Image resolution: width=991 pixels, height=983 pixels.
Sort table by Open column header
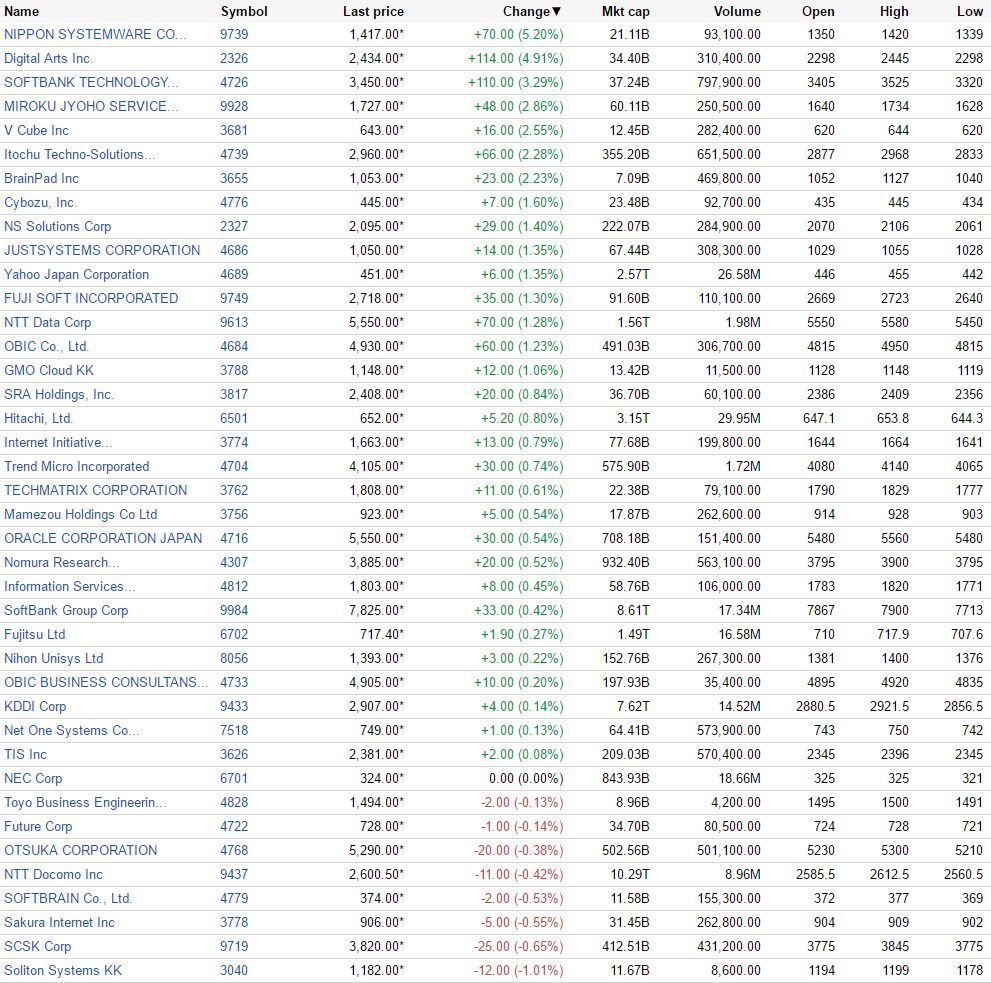(x=818, y=11)
